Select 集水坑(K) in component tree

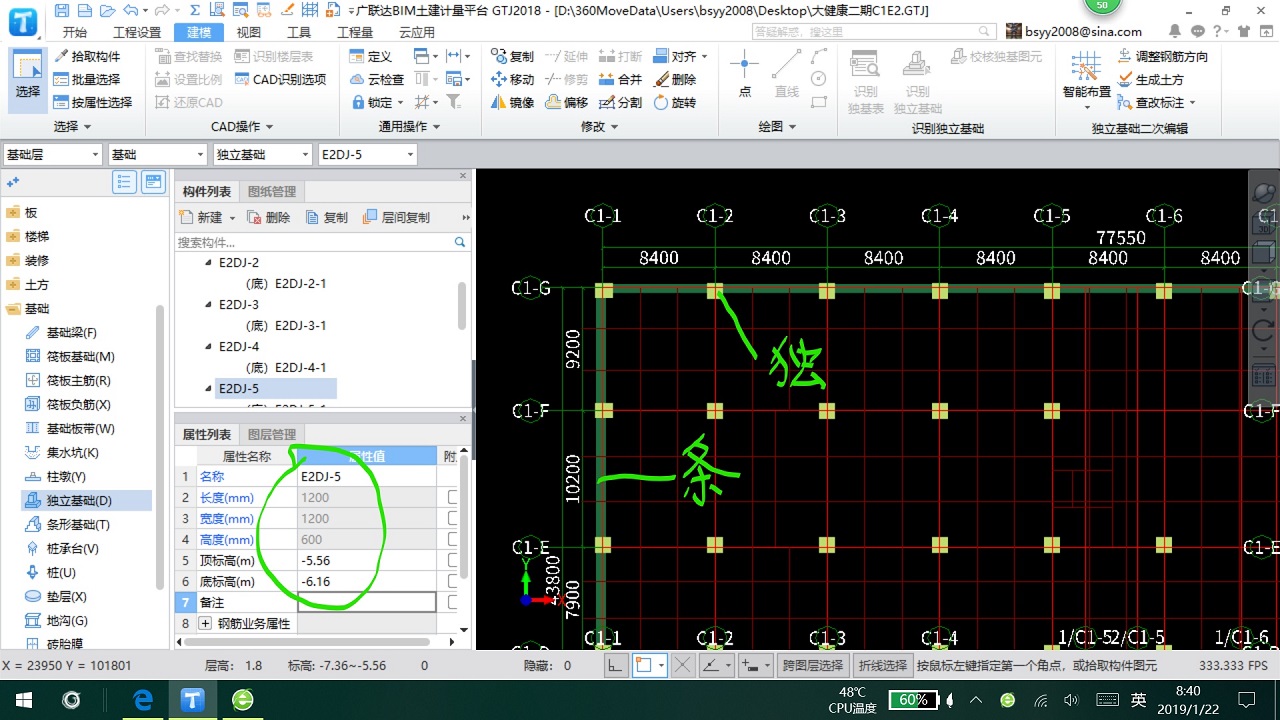(x=62, y=453)
